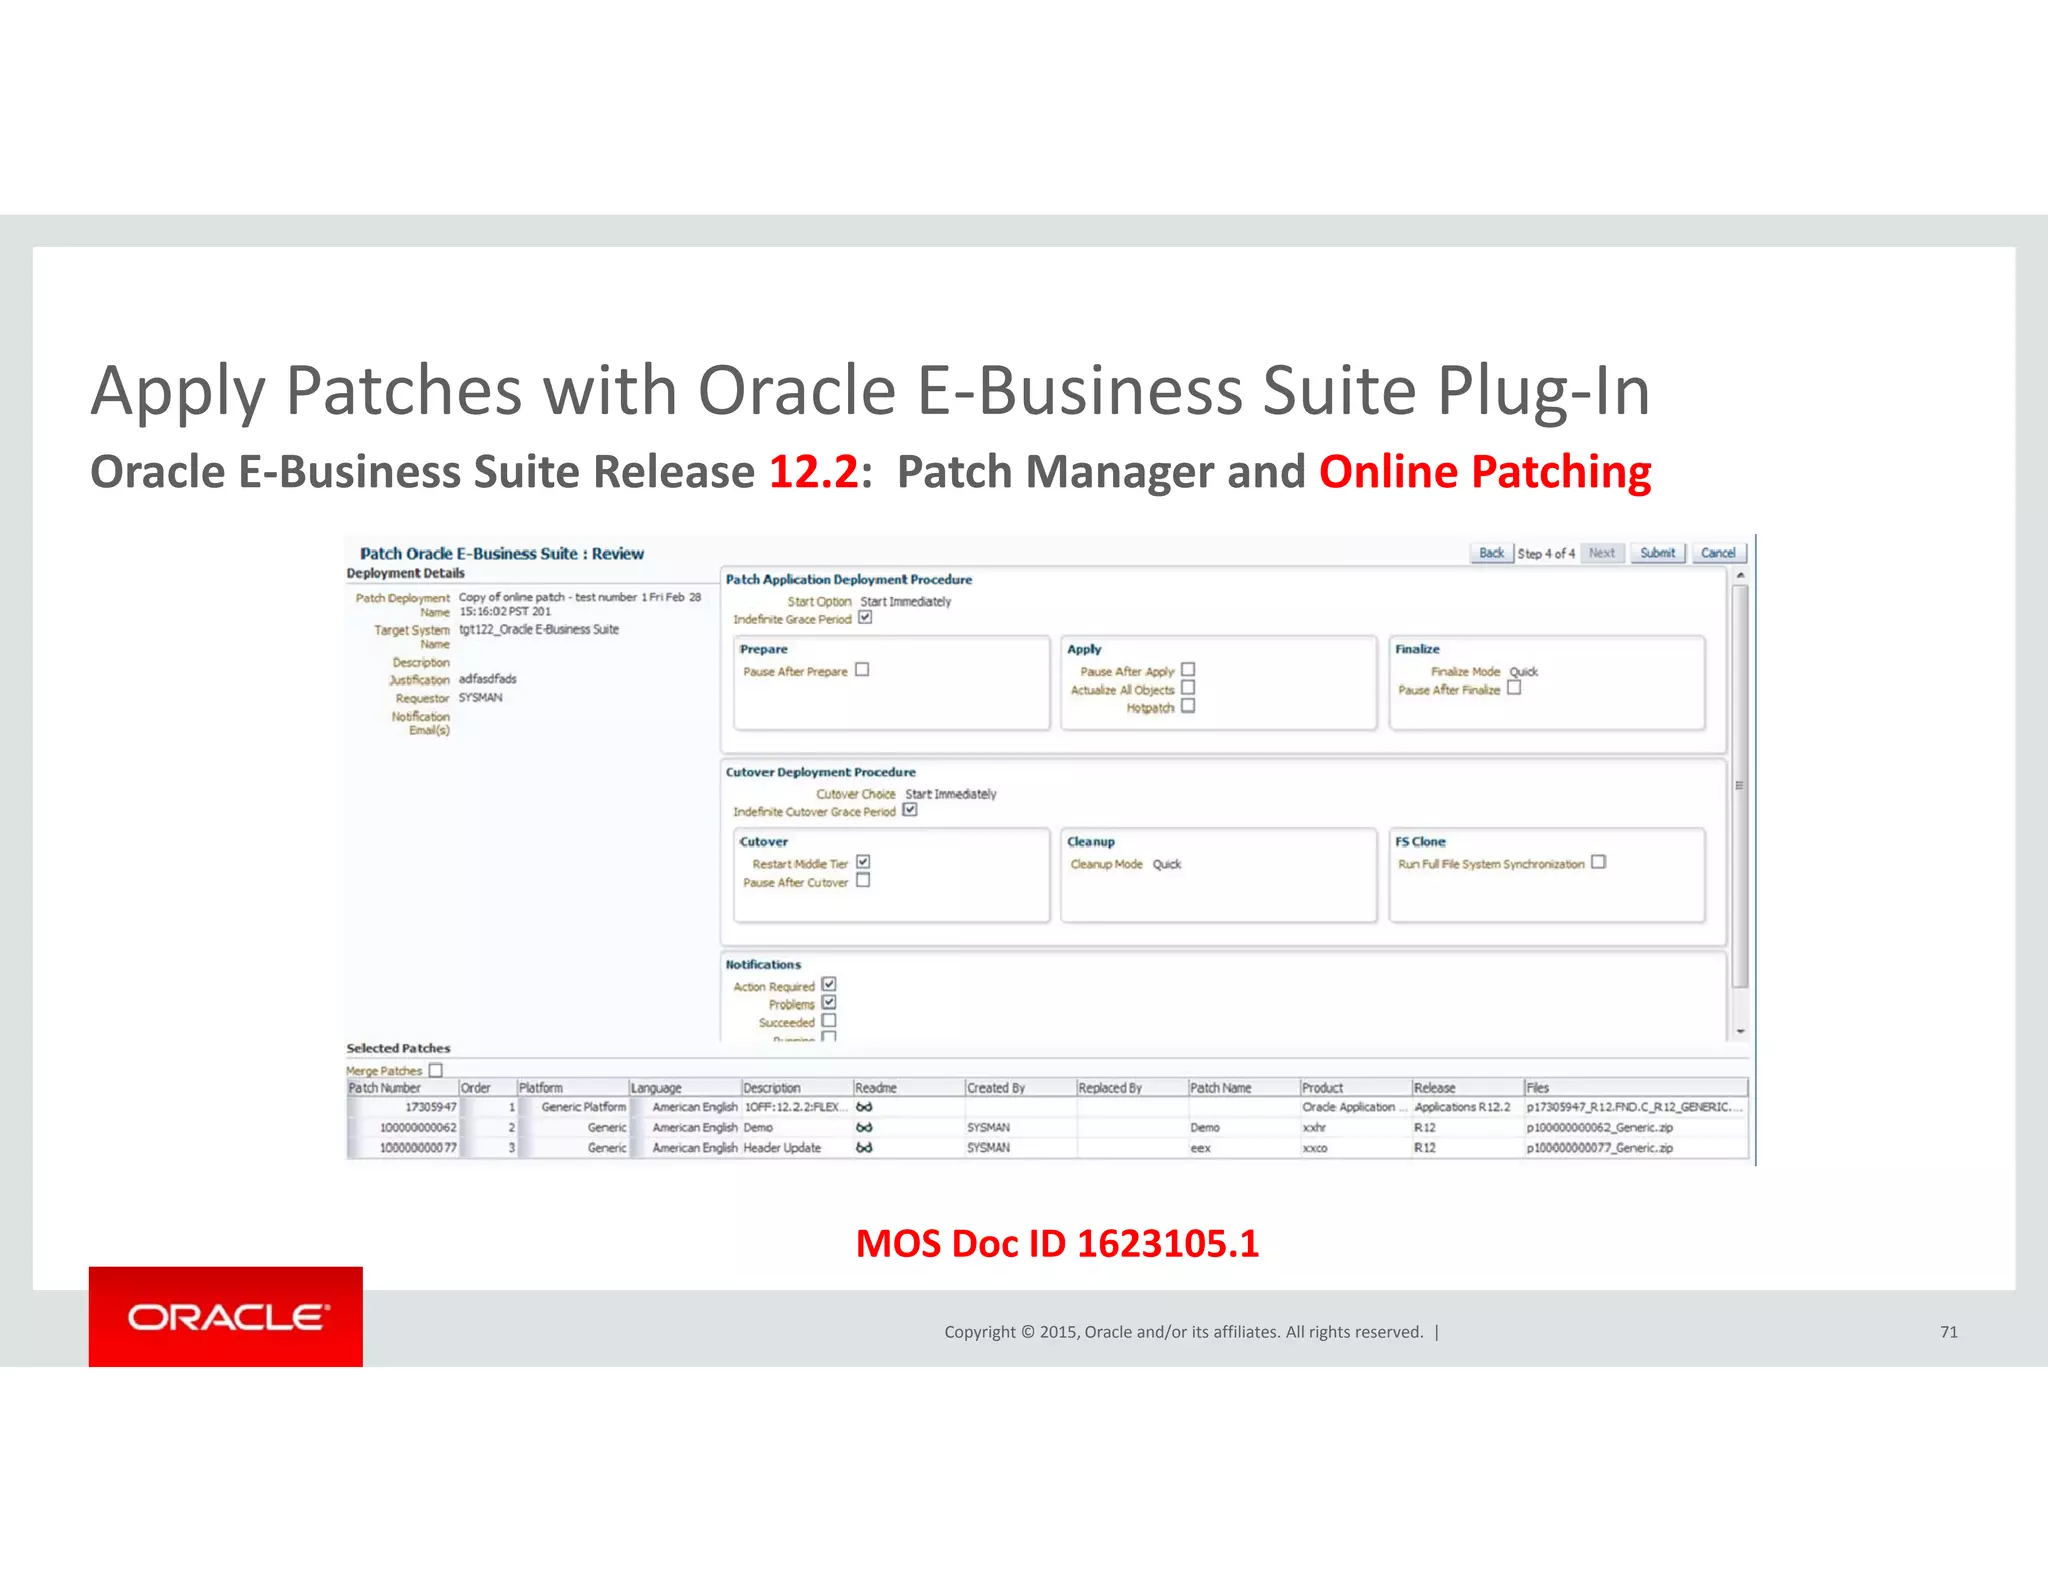Click scrollbar down arrow in review panel
This screenshot has height=1582, width=2048.
point(1740,1031)
